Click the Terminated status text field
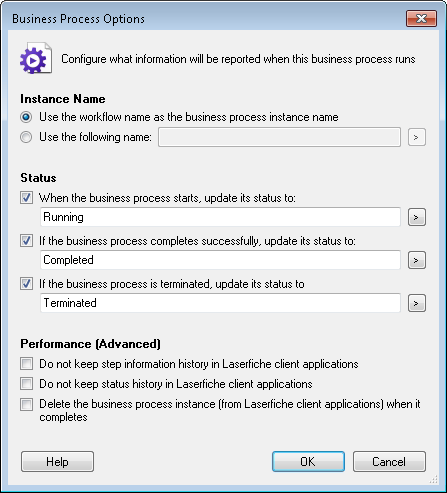Viewport: 447px width, 493px height. tap(220, 303)
